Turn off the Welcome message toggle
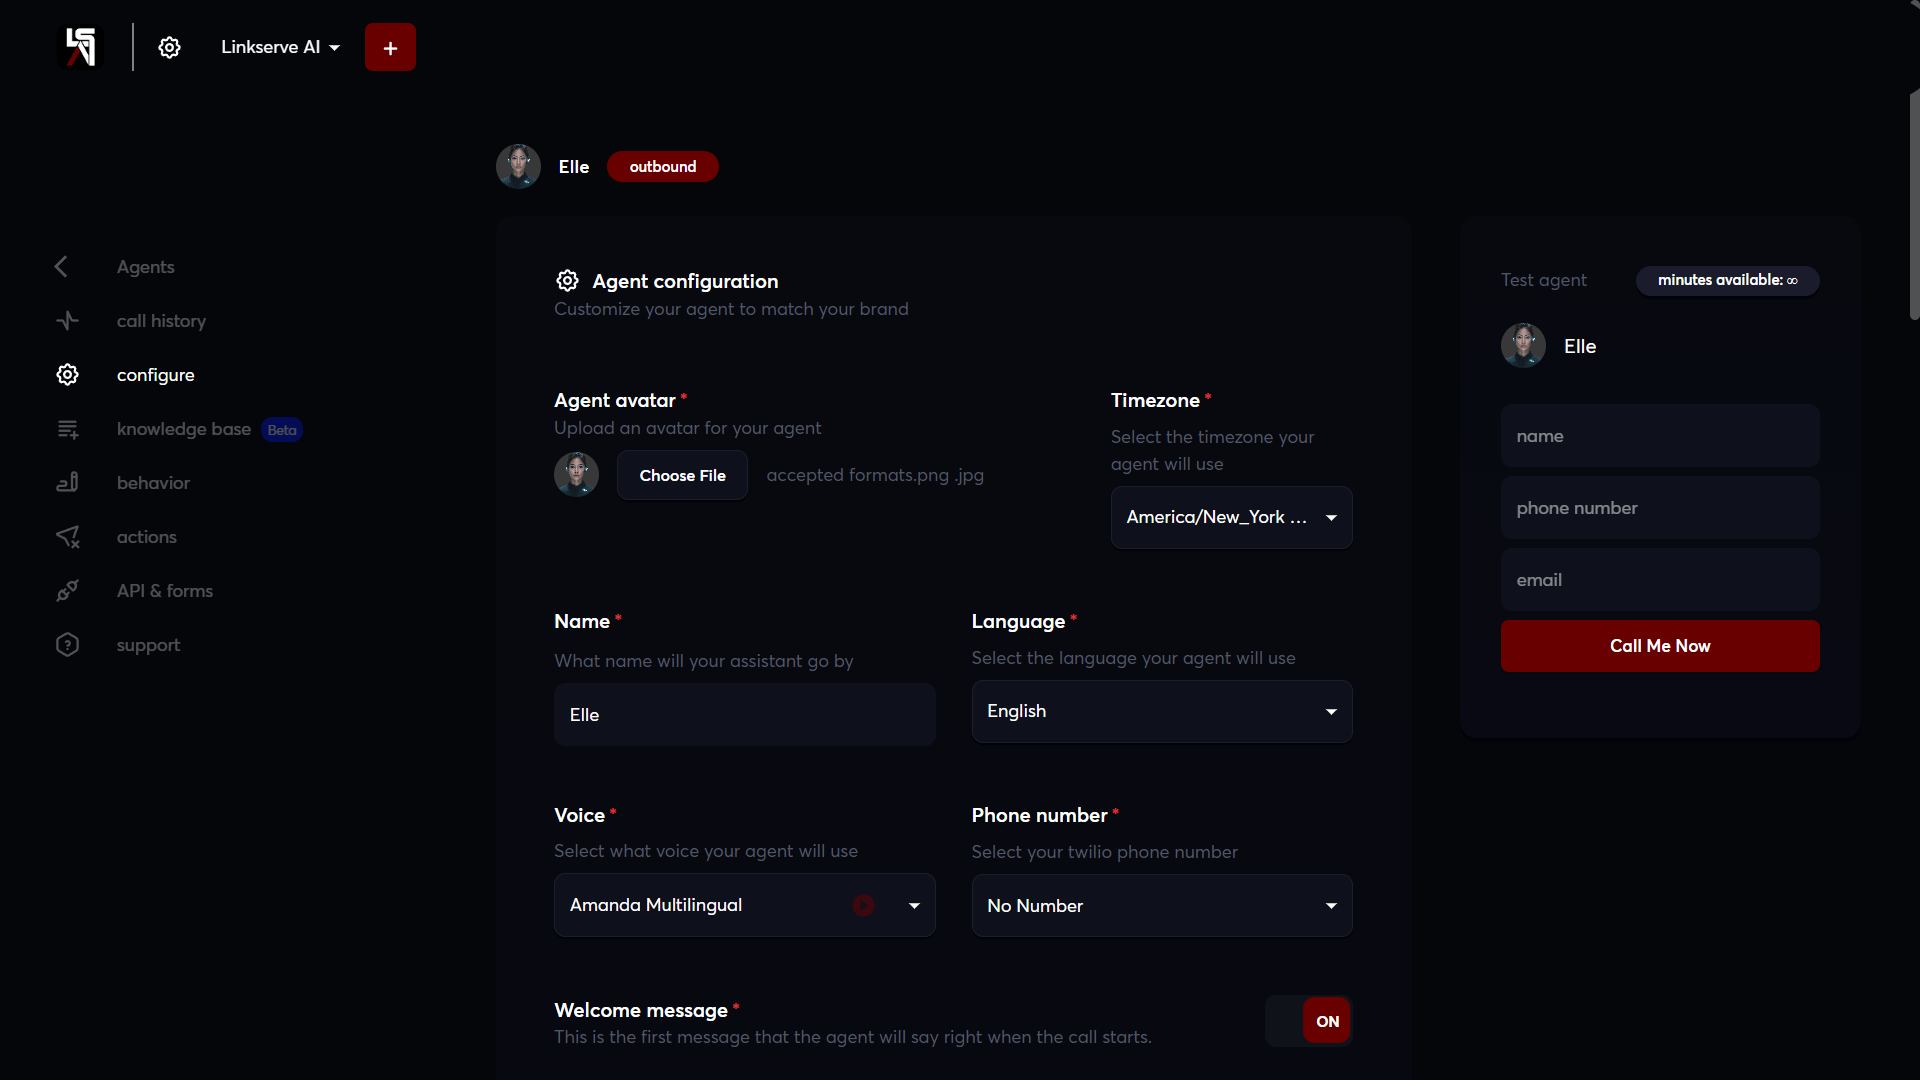The image size is (1920, 1080). 1308,1020
